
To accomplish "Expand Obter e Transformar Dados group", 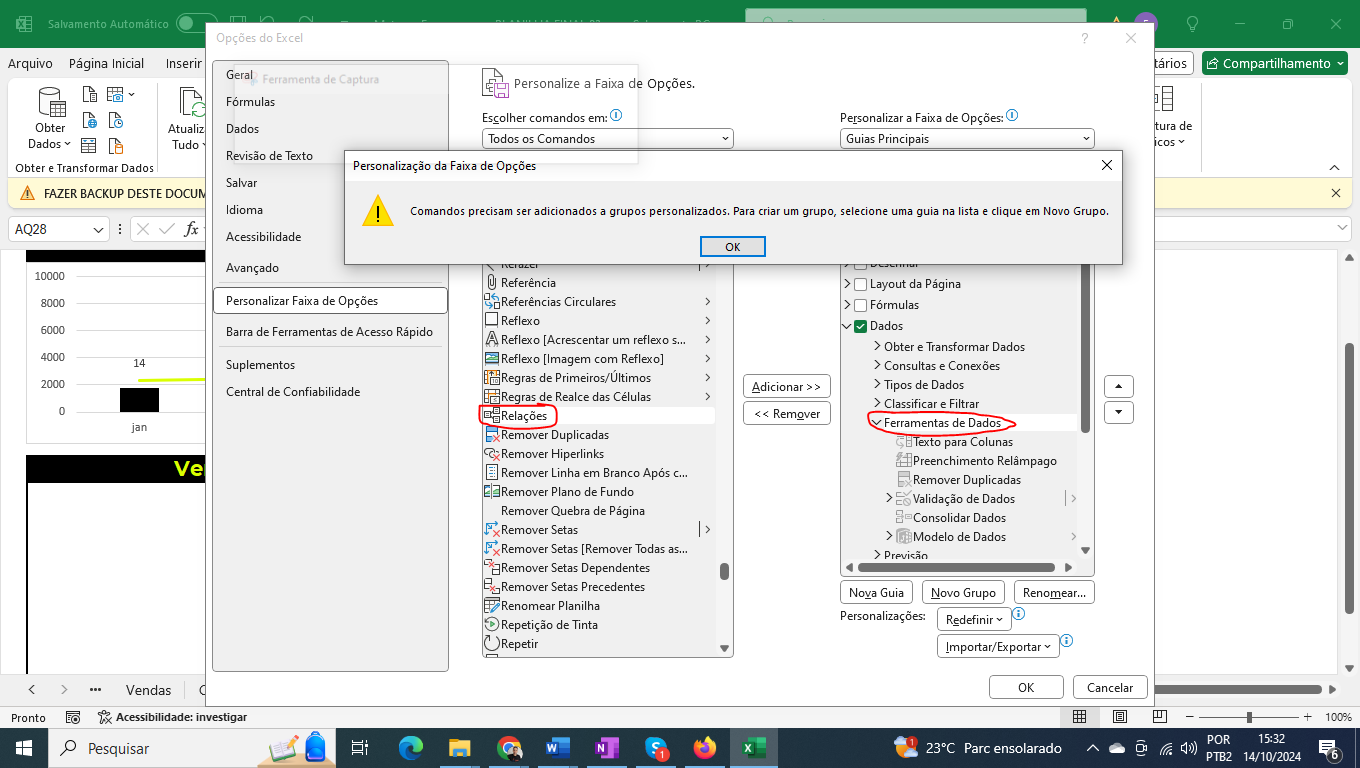I will [877, 347].
